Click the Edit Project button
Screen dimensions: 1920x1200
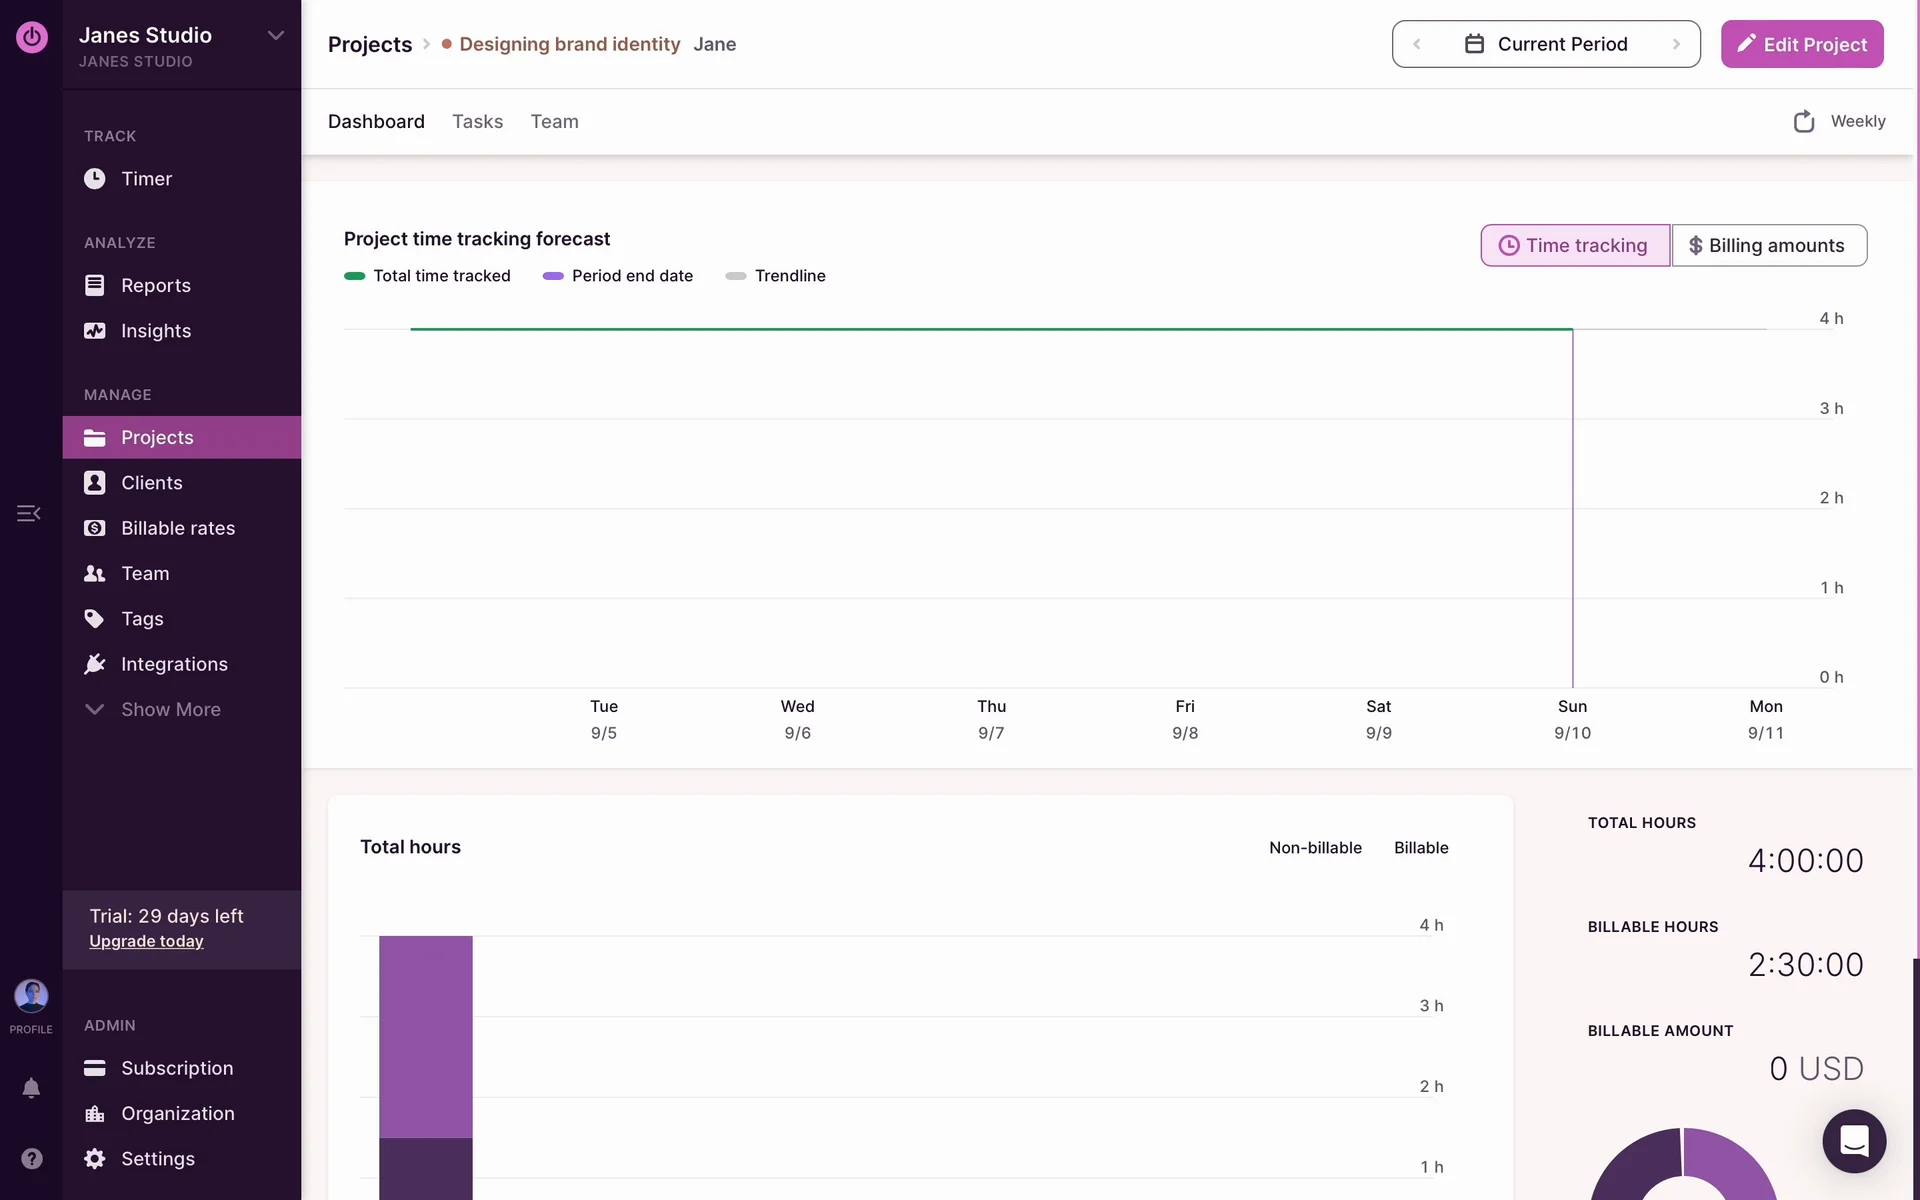coord(1801,44)
